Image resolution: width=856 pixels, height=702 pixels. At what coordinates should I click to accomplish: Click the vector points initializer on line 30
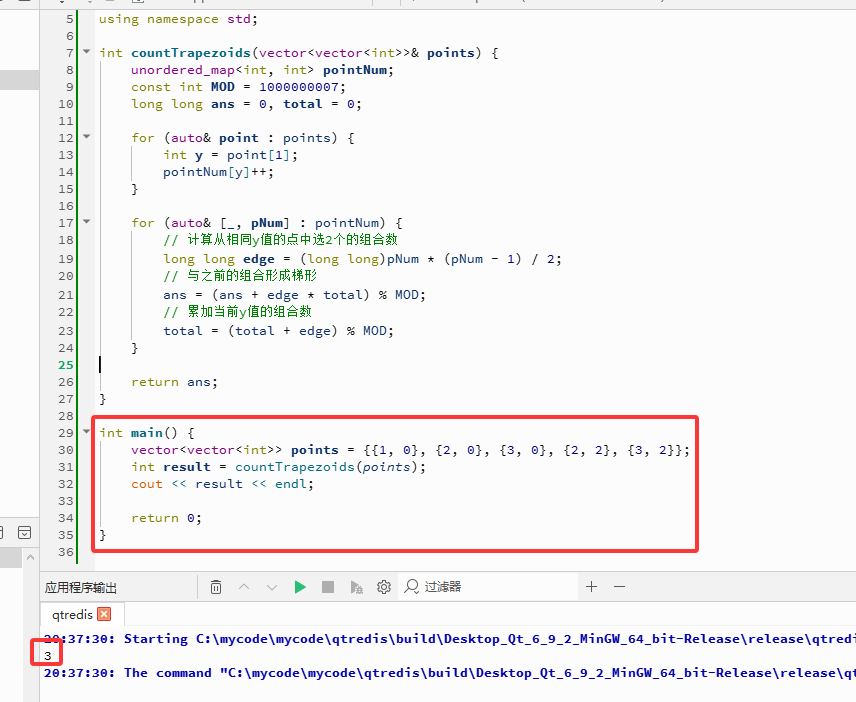pos(526,450)
